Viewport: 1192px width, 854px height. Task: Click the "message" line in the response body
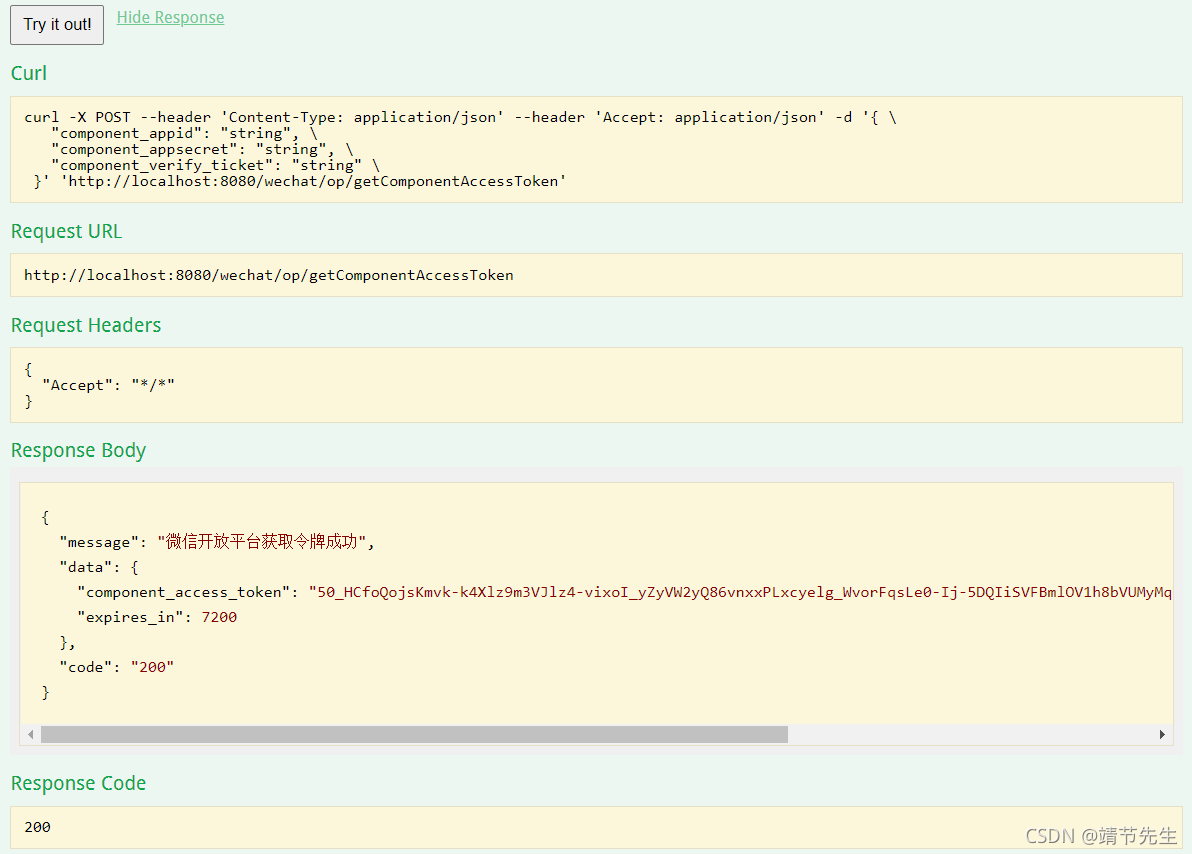click(x=217, y=541)
